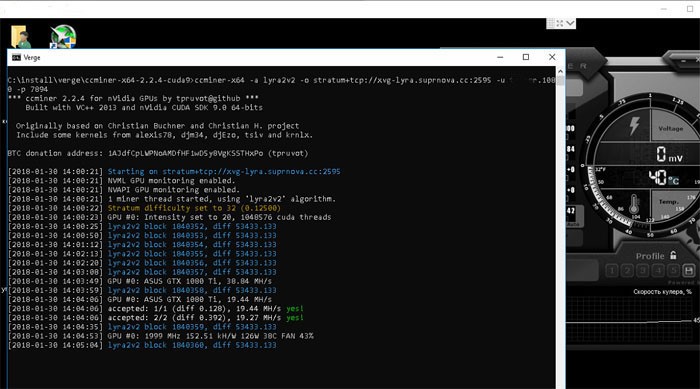Click the 'accepted: 2/2' log line
The height and width of the screenshot is (389, 700).
click(156, 318)
